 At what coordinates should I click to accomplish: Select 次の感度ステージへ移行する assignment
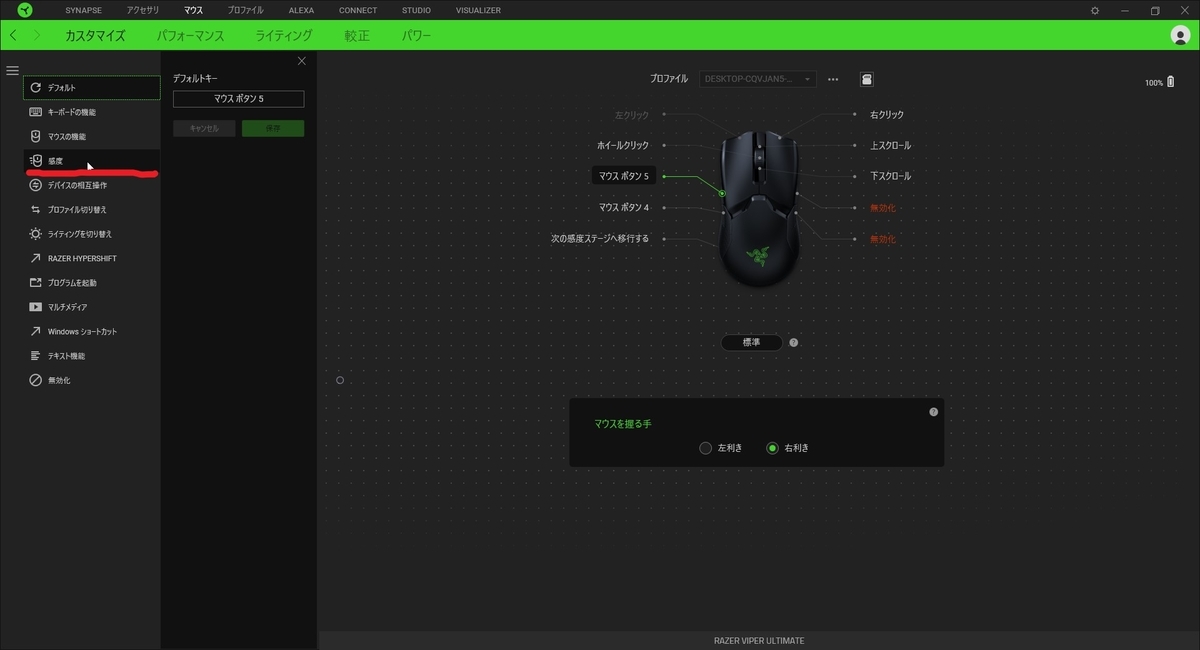pos(600,238)
